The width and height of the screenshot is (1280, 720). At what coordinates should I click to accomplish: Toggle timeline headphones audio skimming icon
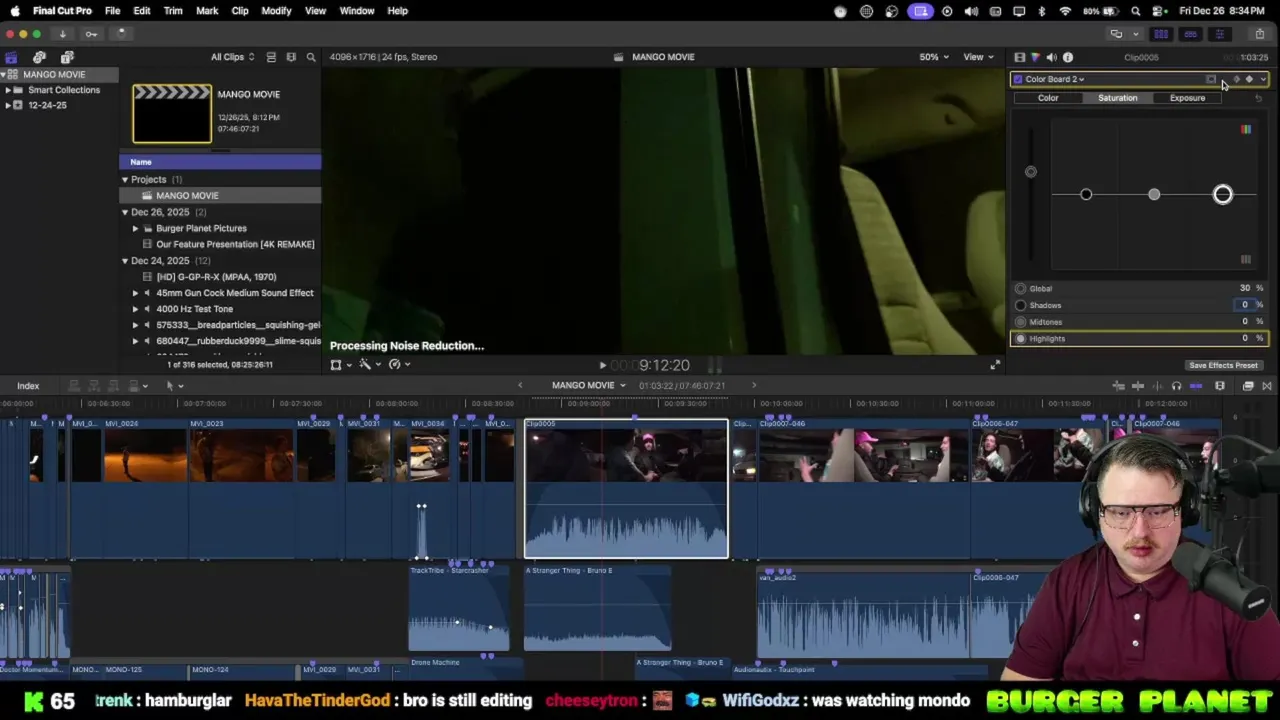[x=1176, y=386]
